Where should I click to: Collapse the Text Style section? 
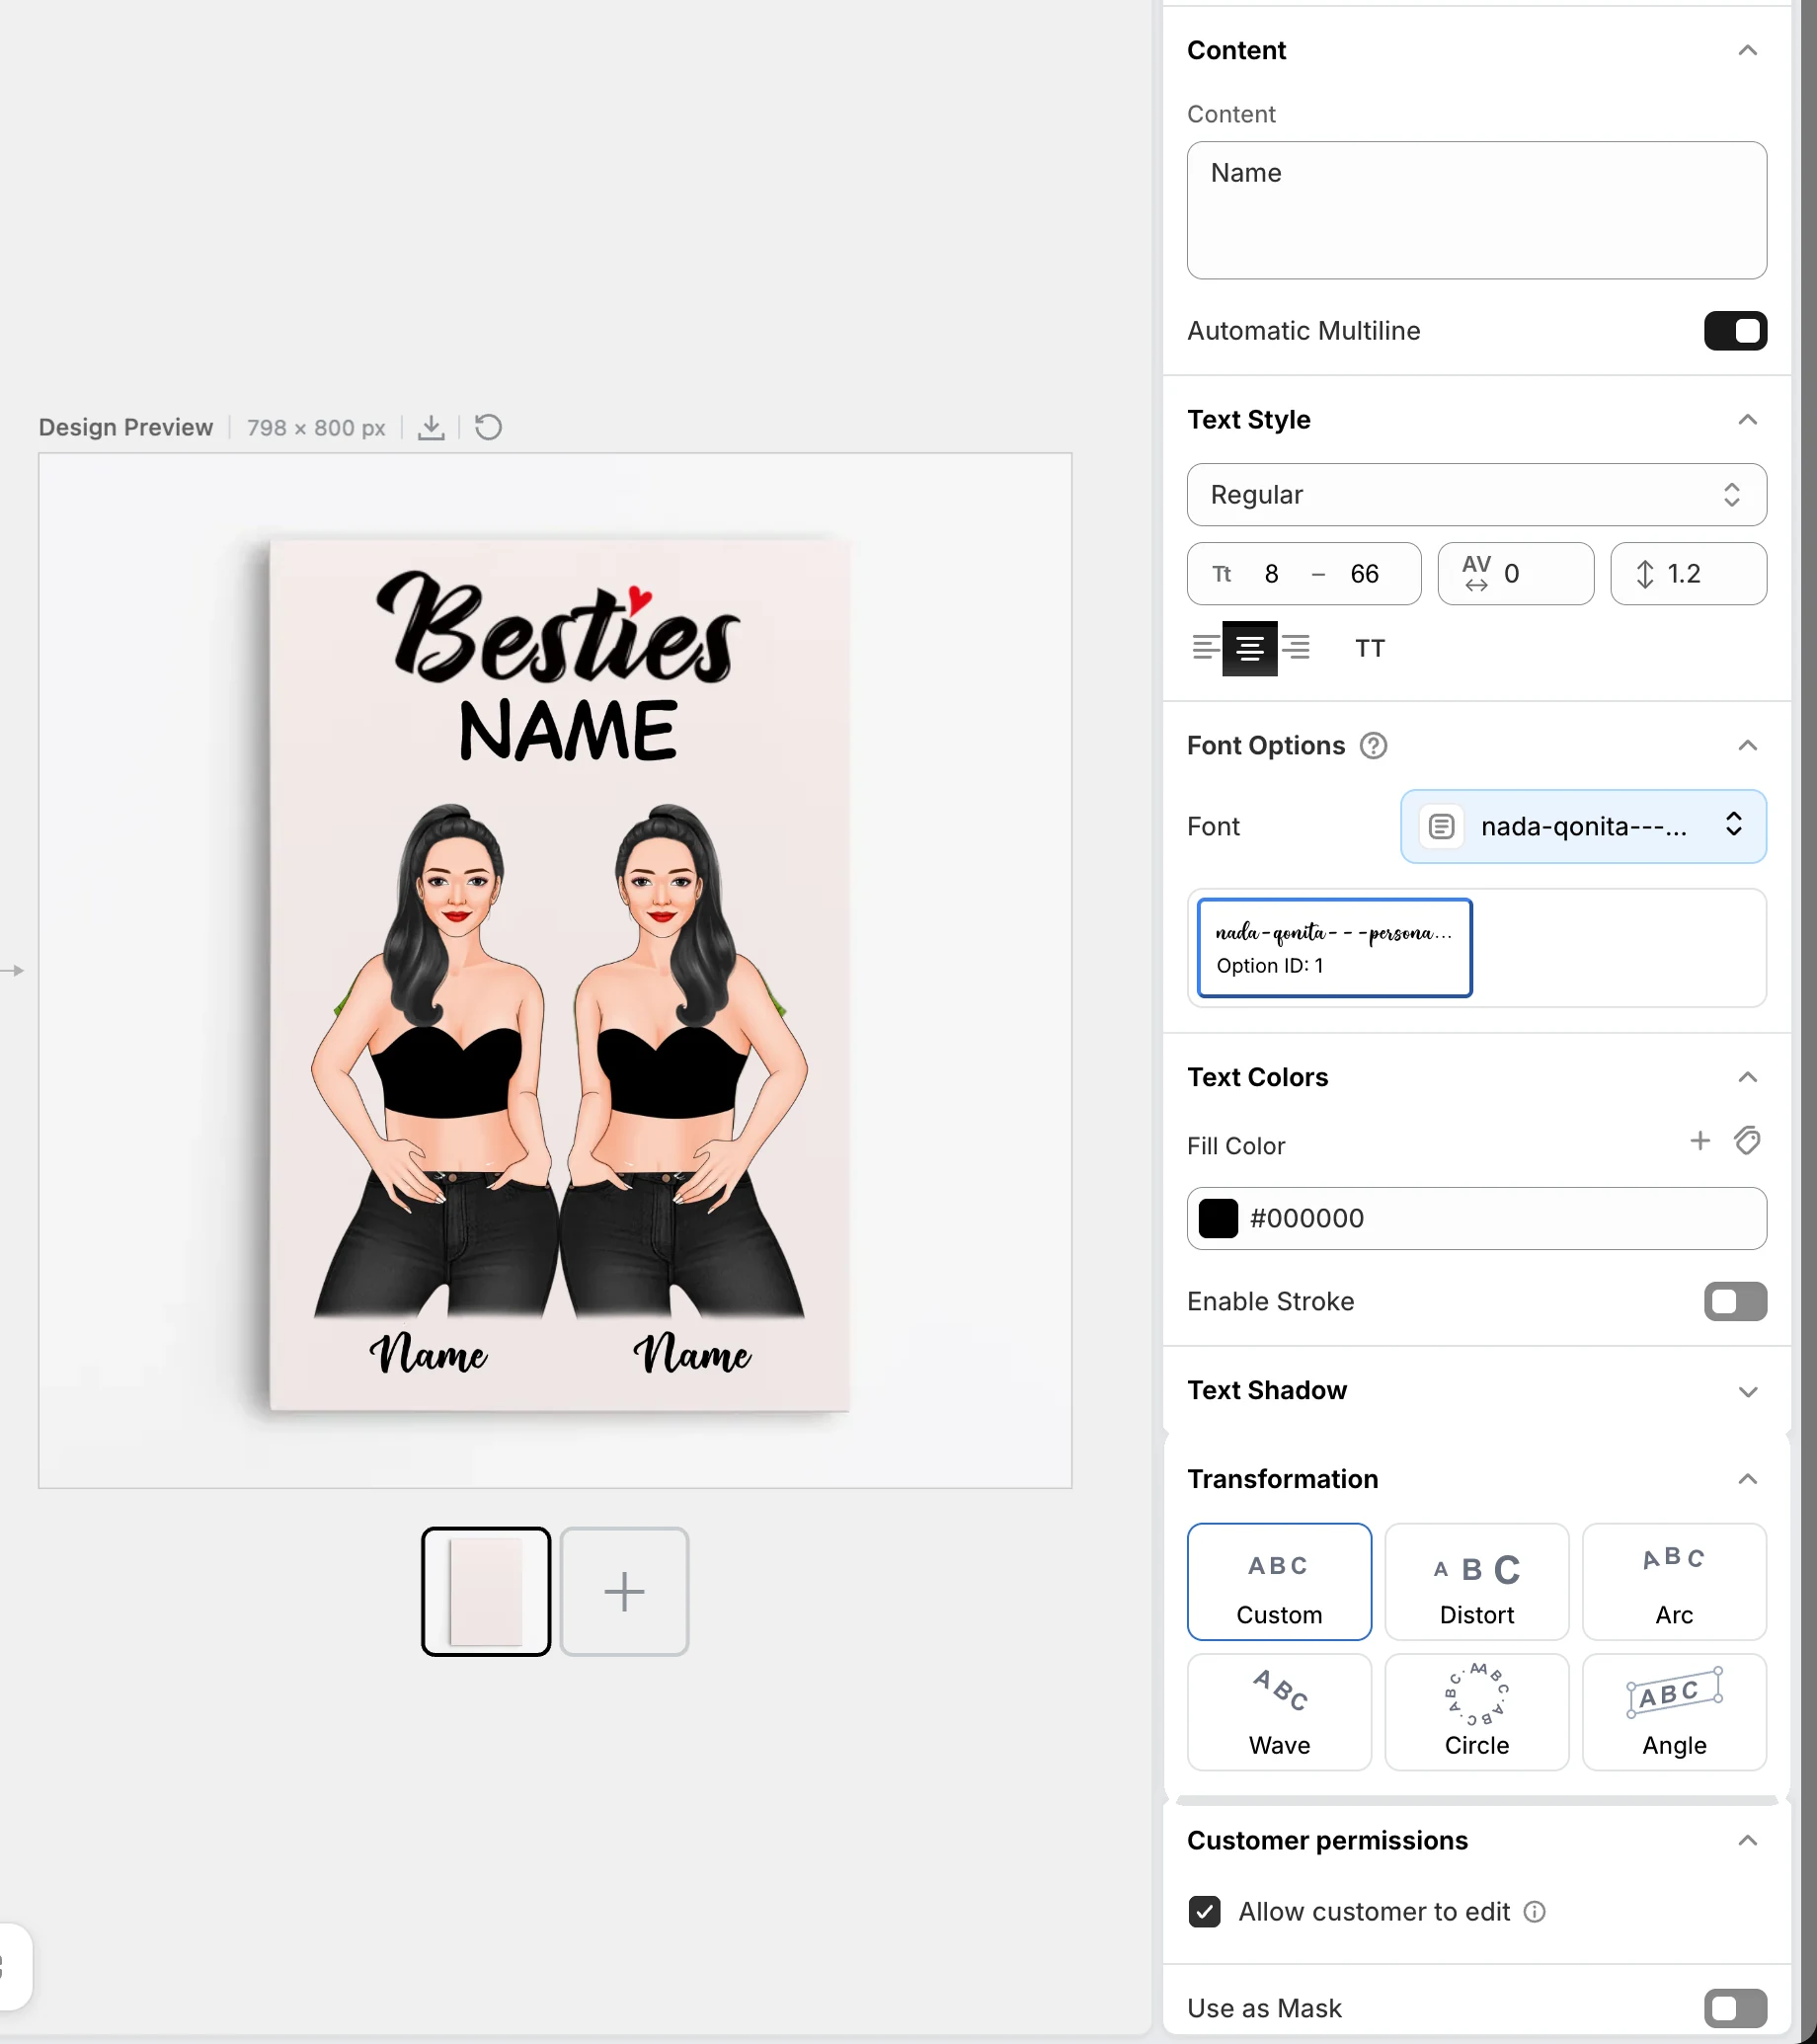coord(1747,420)
